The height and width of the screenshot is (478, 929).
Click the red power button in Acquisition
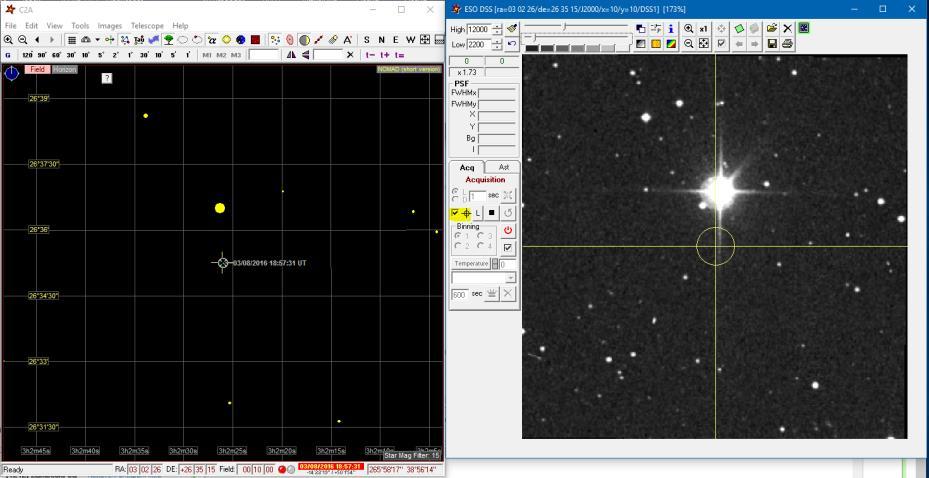click(x=508, y=230)
